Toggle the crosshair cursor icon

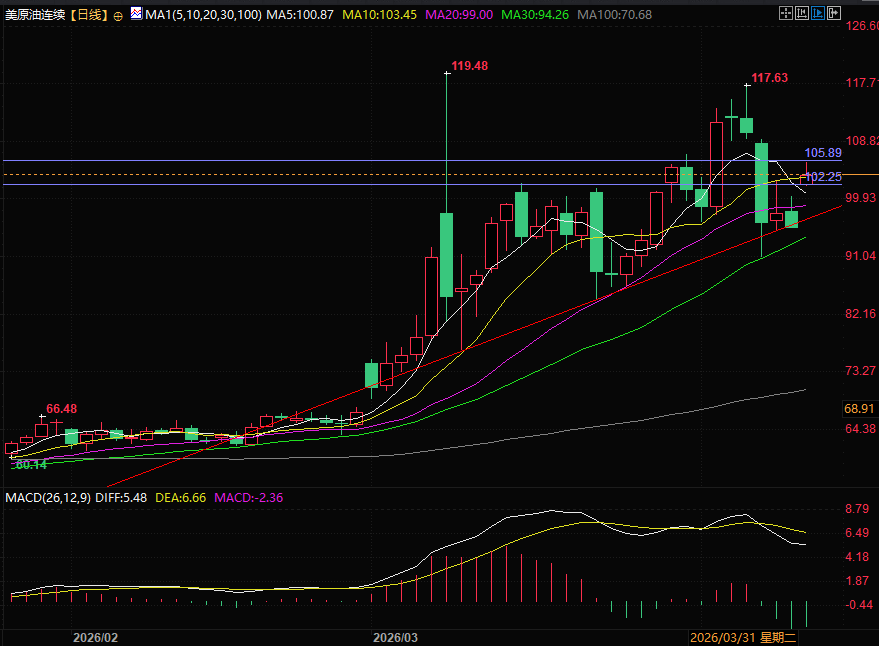[786, 13]
